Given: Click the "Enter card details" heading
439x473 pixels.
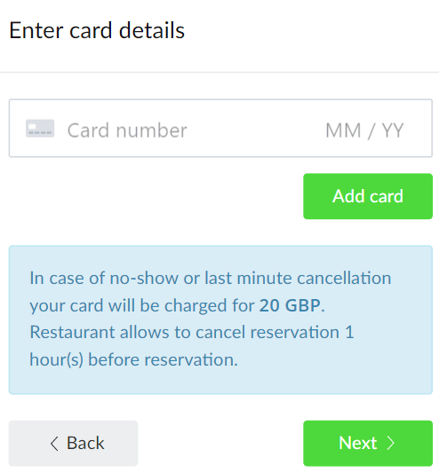Looking at the screenshot, I should tap(97, 30).
